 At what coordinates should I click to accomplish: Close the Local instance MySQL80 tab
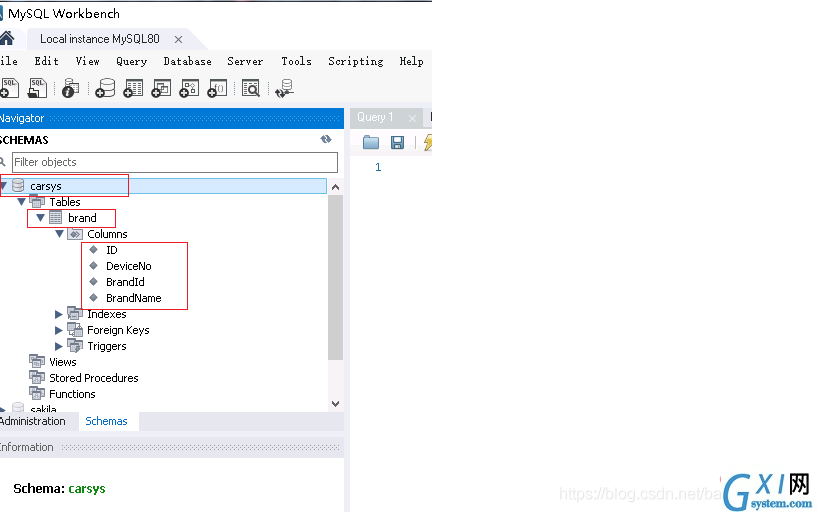click(x=178, y=39)
